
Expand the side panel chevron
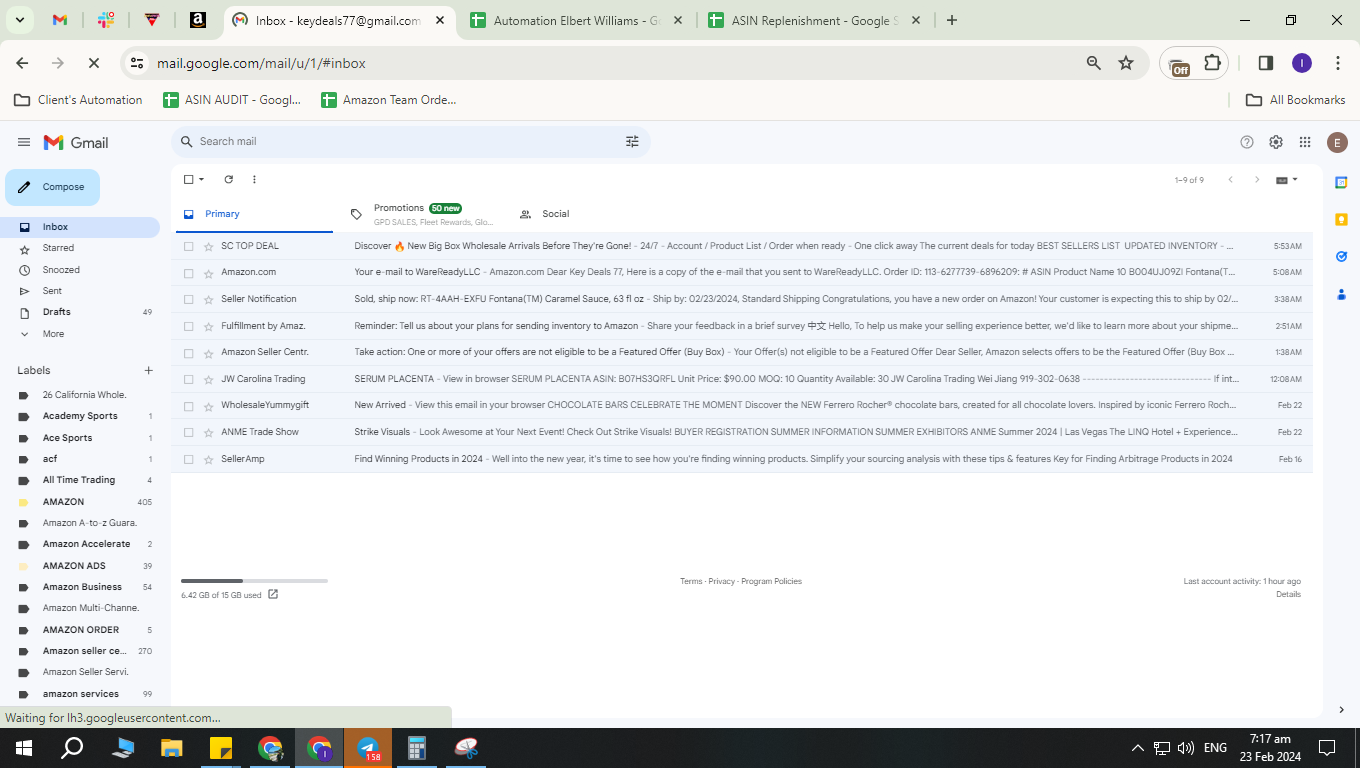click(1341, 710)
